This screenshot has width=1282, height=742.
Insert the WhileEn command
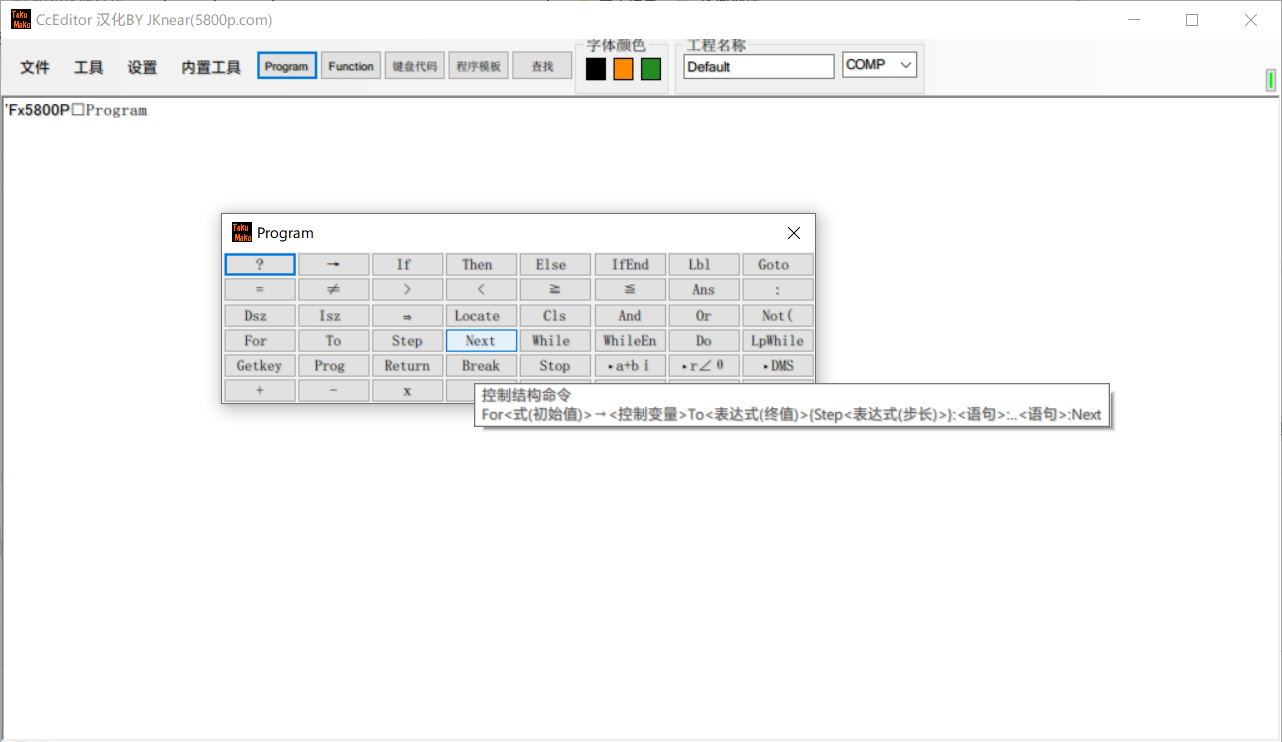(630, 341)
